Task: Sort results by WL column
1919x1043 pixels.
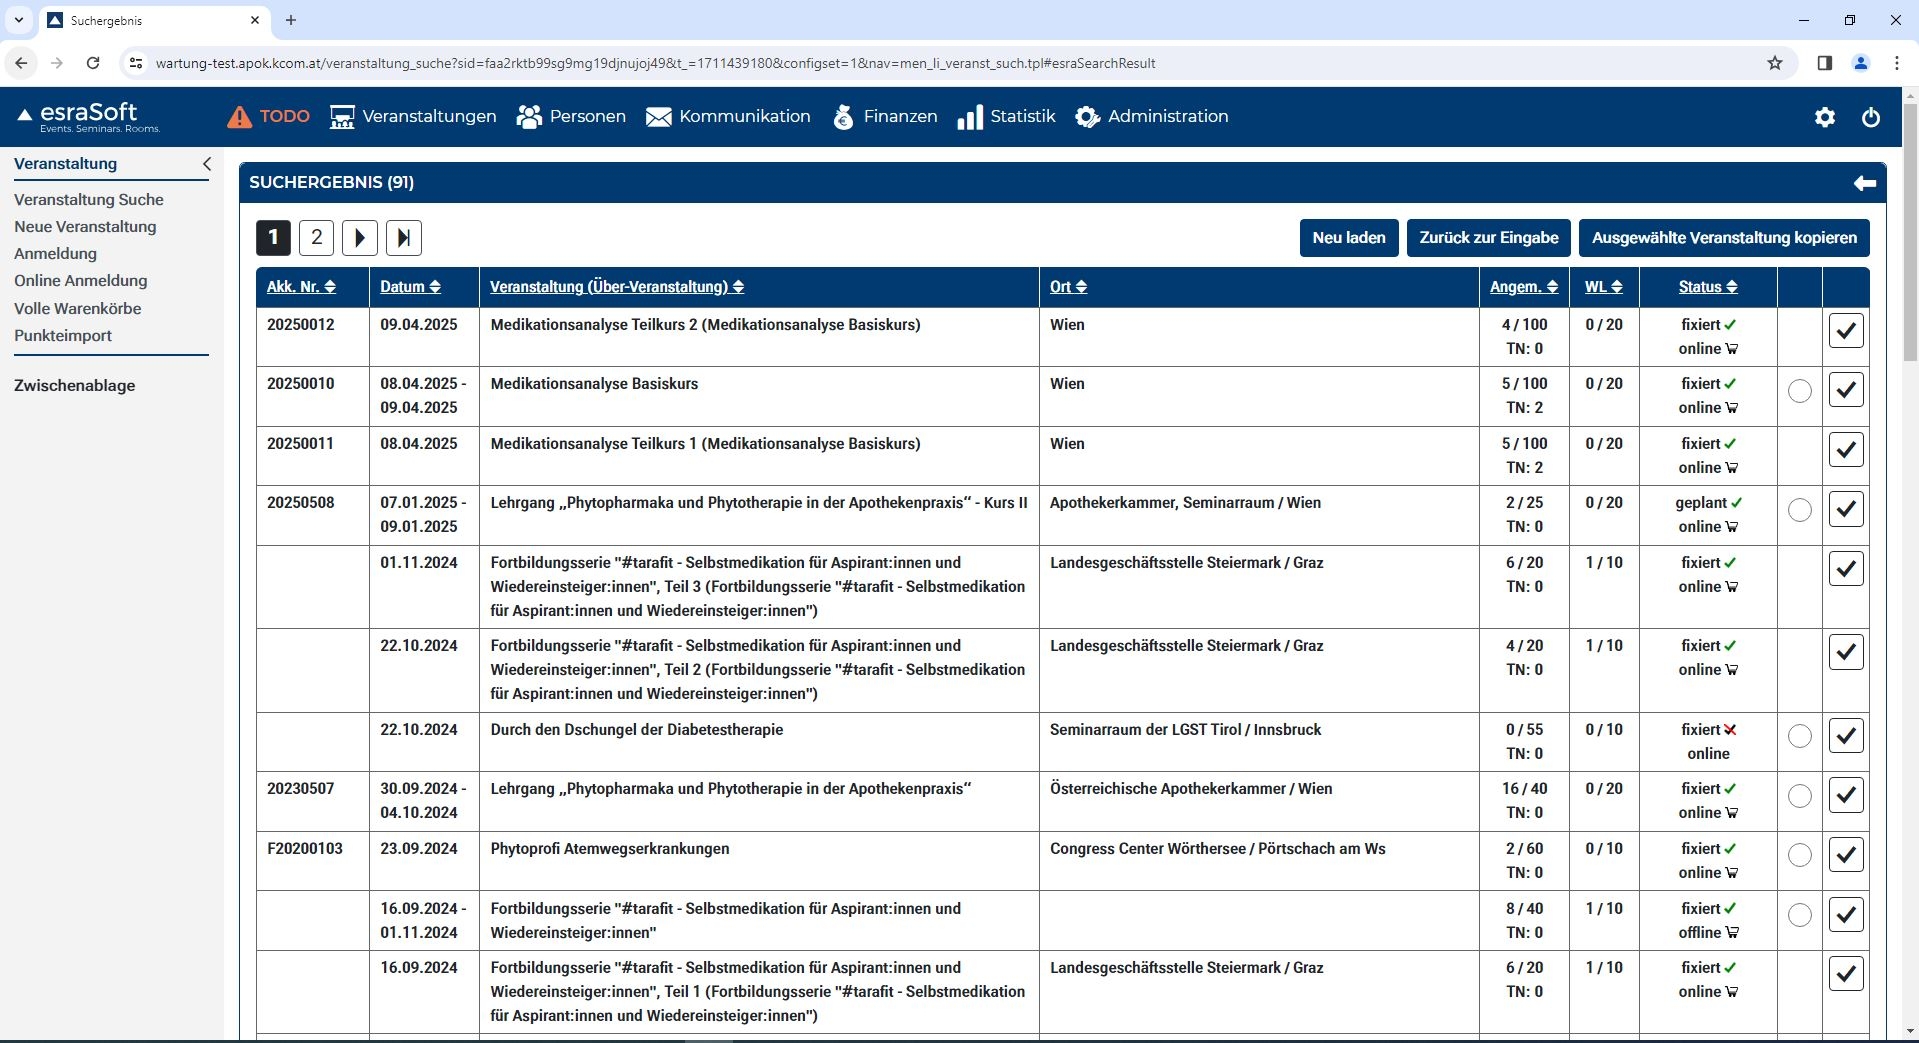Action: click(1604, 287)
